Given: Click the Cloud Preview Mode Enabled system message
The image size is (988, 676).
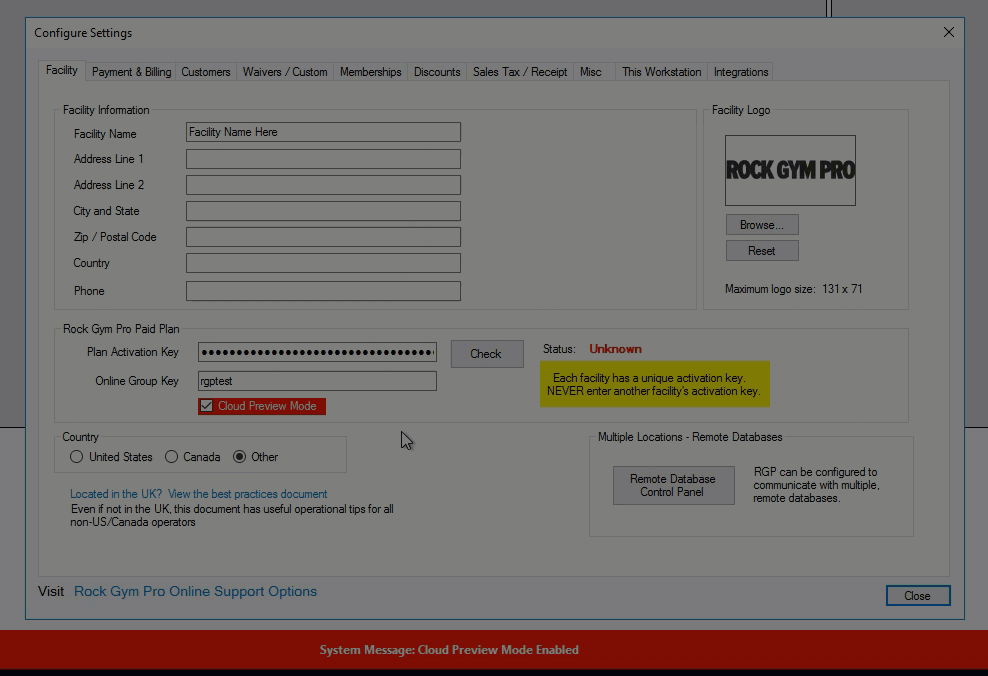Looking at the screenshot, I should (x=449, y=650).
